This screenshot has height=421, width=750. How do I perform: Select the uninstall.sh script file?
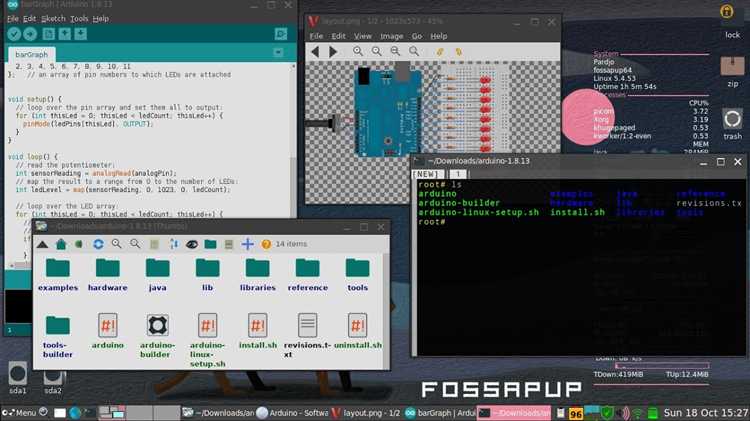pos(358,331)
